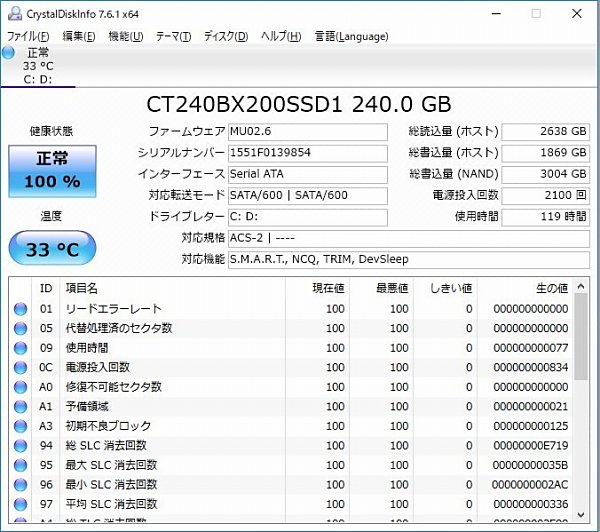Screen dimensions: 600x532
Task: Click the 33 °C temperature button
Action: (x=52, y=249)
